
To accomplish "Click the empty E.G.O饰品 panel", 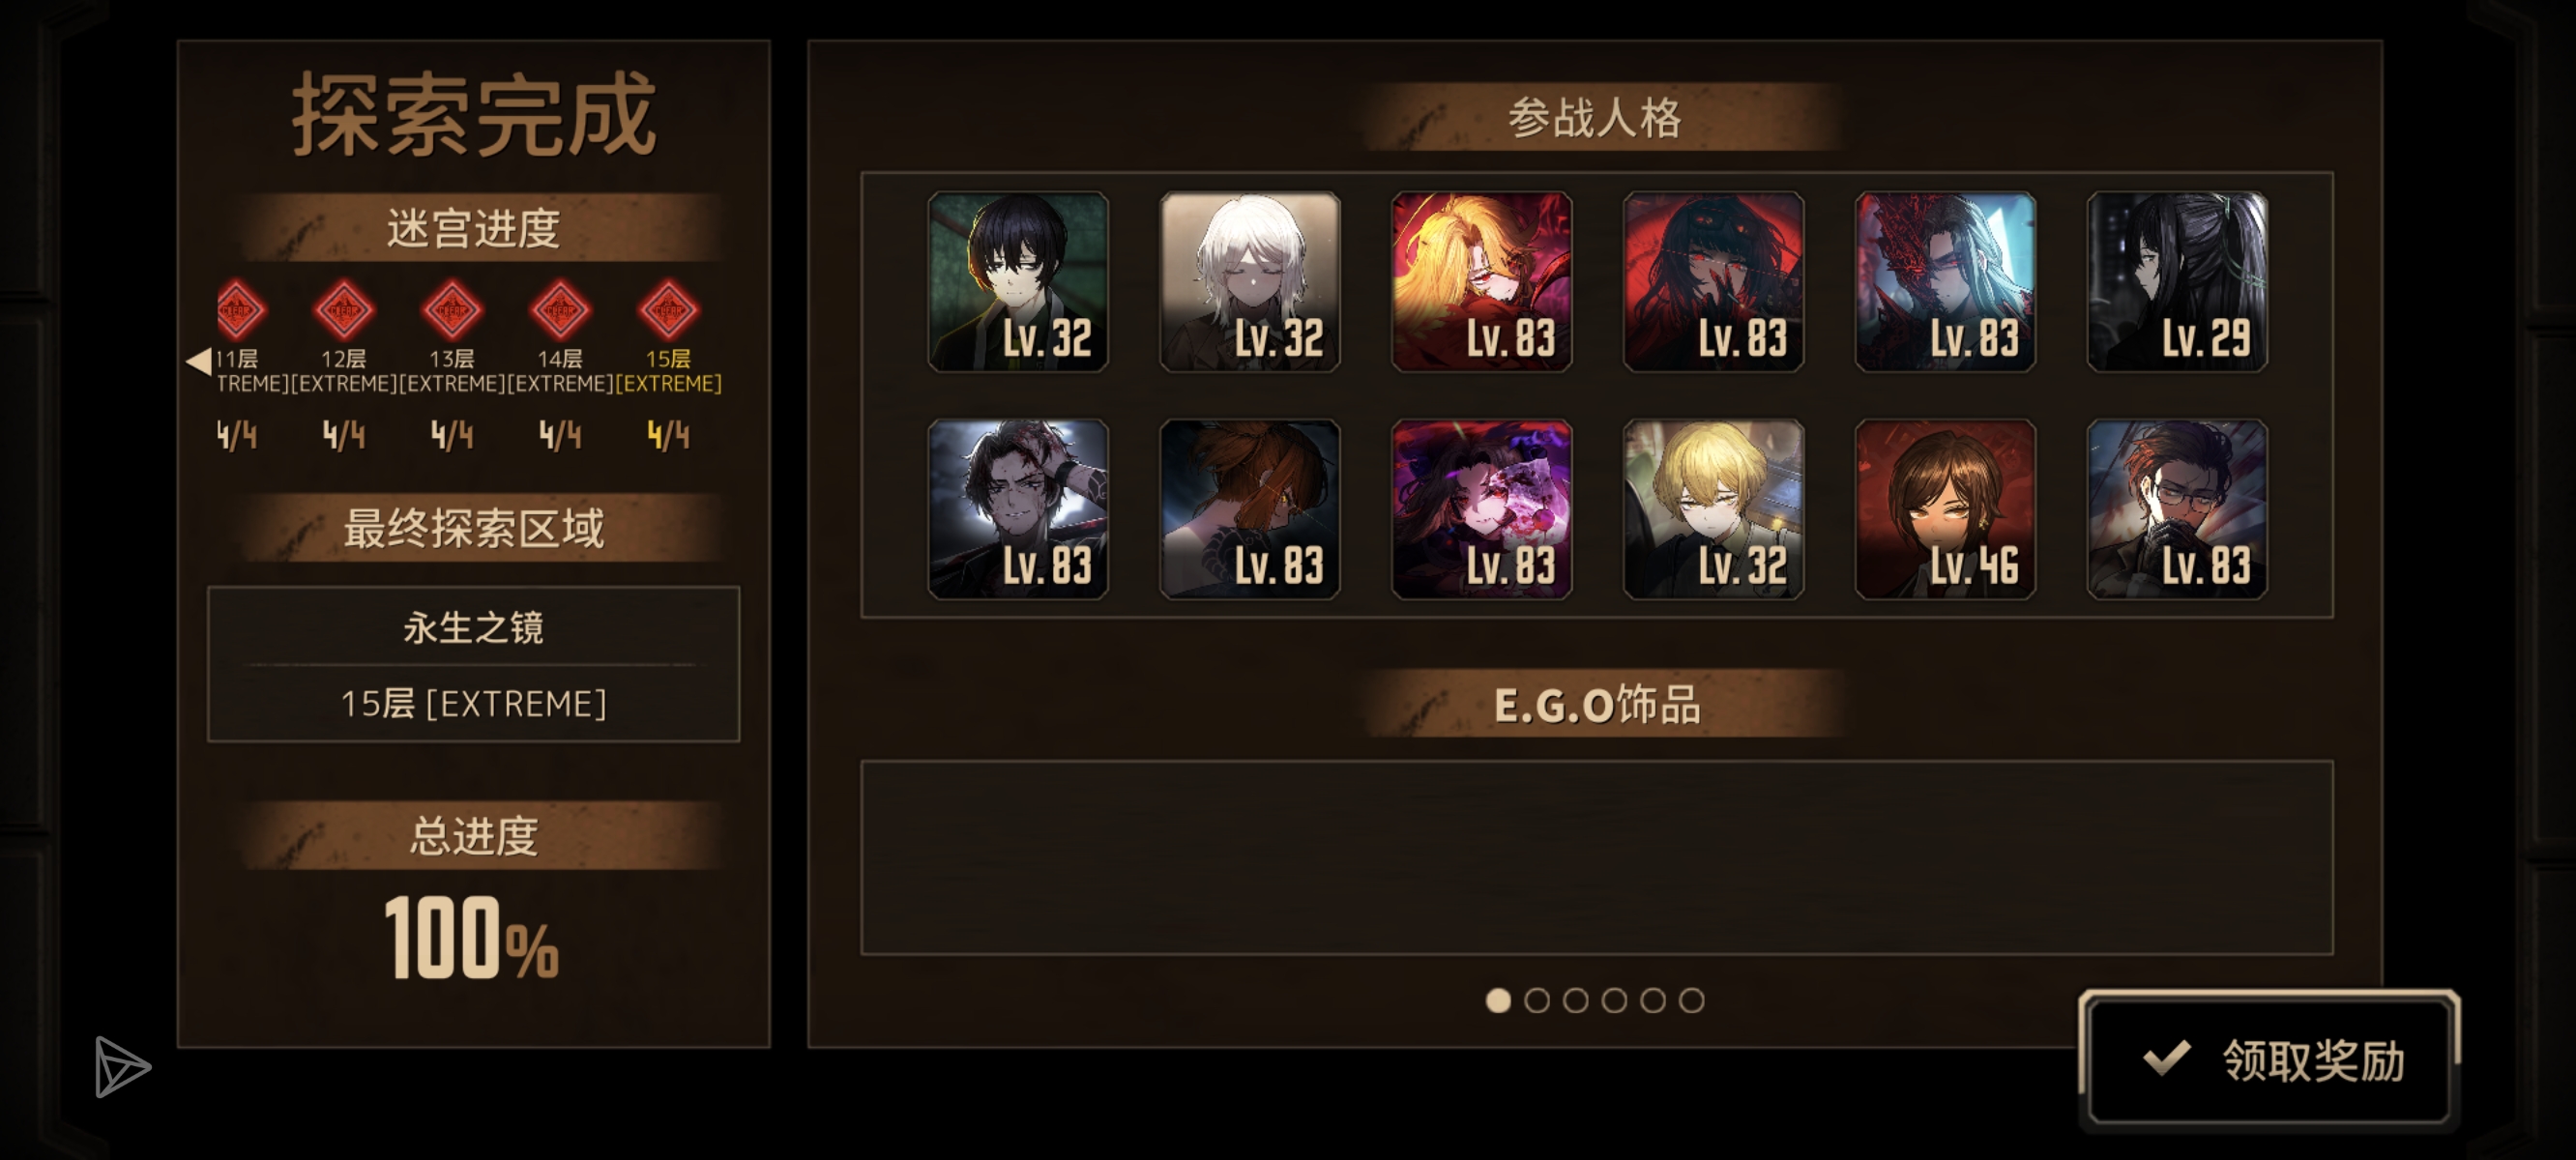I will point(1597,858).
